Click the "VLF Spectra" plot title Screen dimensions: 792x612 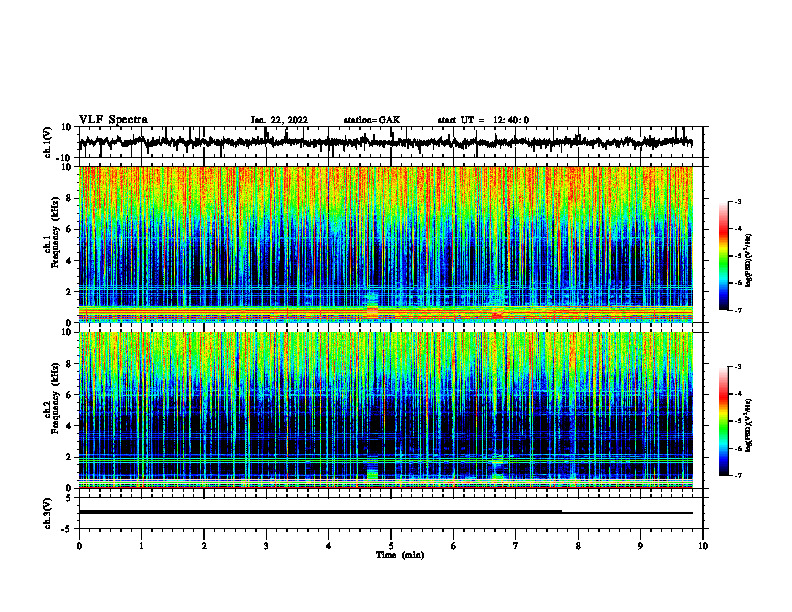113,120
